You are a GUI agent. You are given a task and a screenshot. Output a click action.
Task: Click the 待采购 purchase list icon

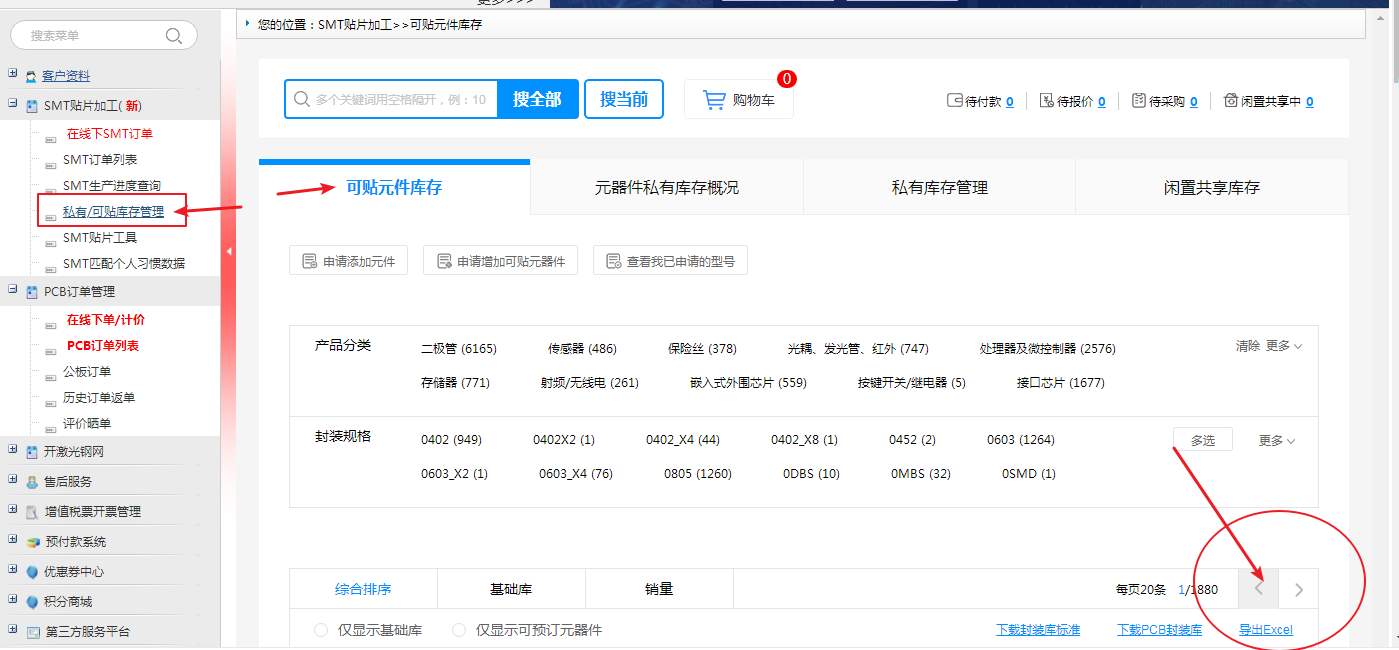(1139, 101)
